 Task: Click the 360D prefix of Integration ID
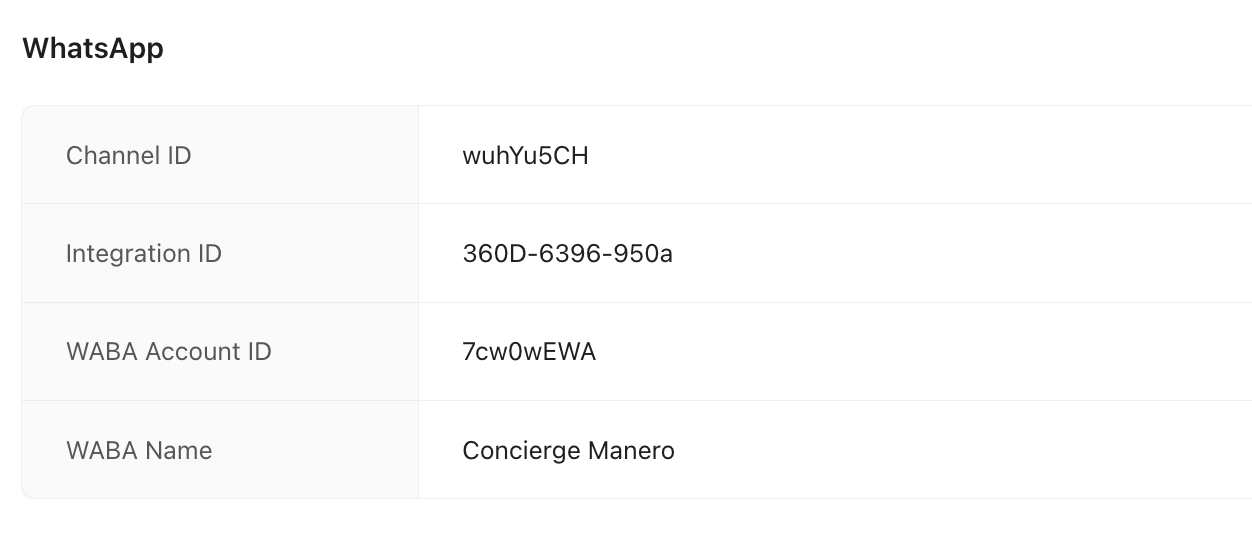pyautogui.click(x=488, y=253)
